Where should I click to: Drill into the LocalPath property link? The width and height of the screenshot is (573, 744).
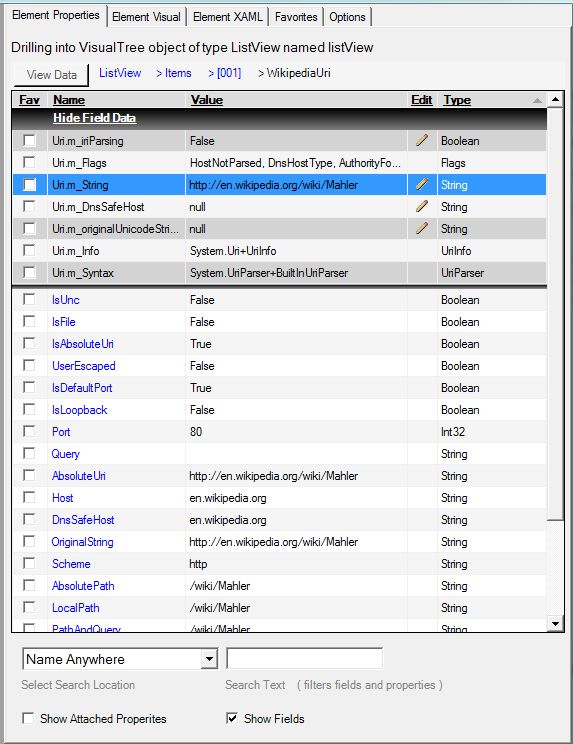coord(75,607)
